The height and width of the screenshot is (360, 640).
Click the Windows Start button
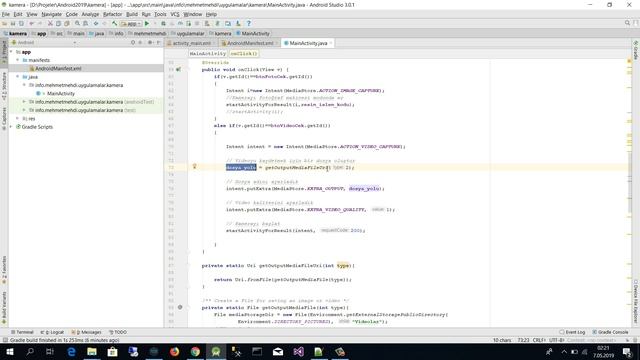click(9, 351)
